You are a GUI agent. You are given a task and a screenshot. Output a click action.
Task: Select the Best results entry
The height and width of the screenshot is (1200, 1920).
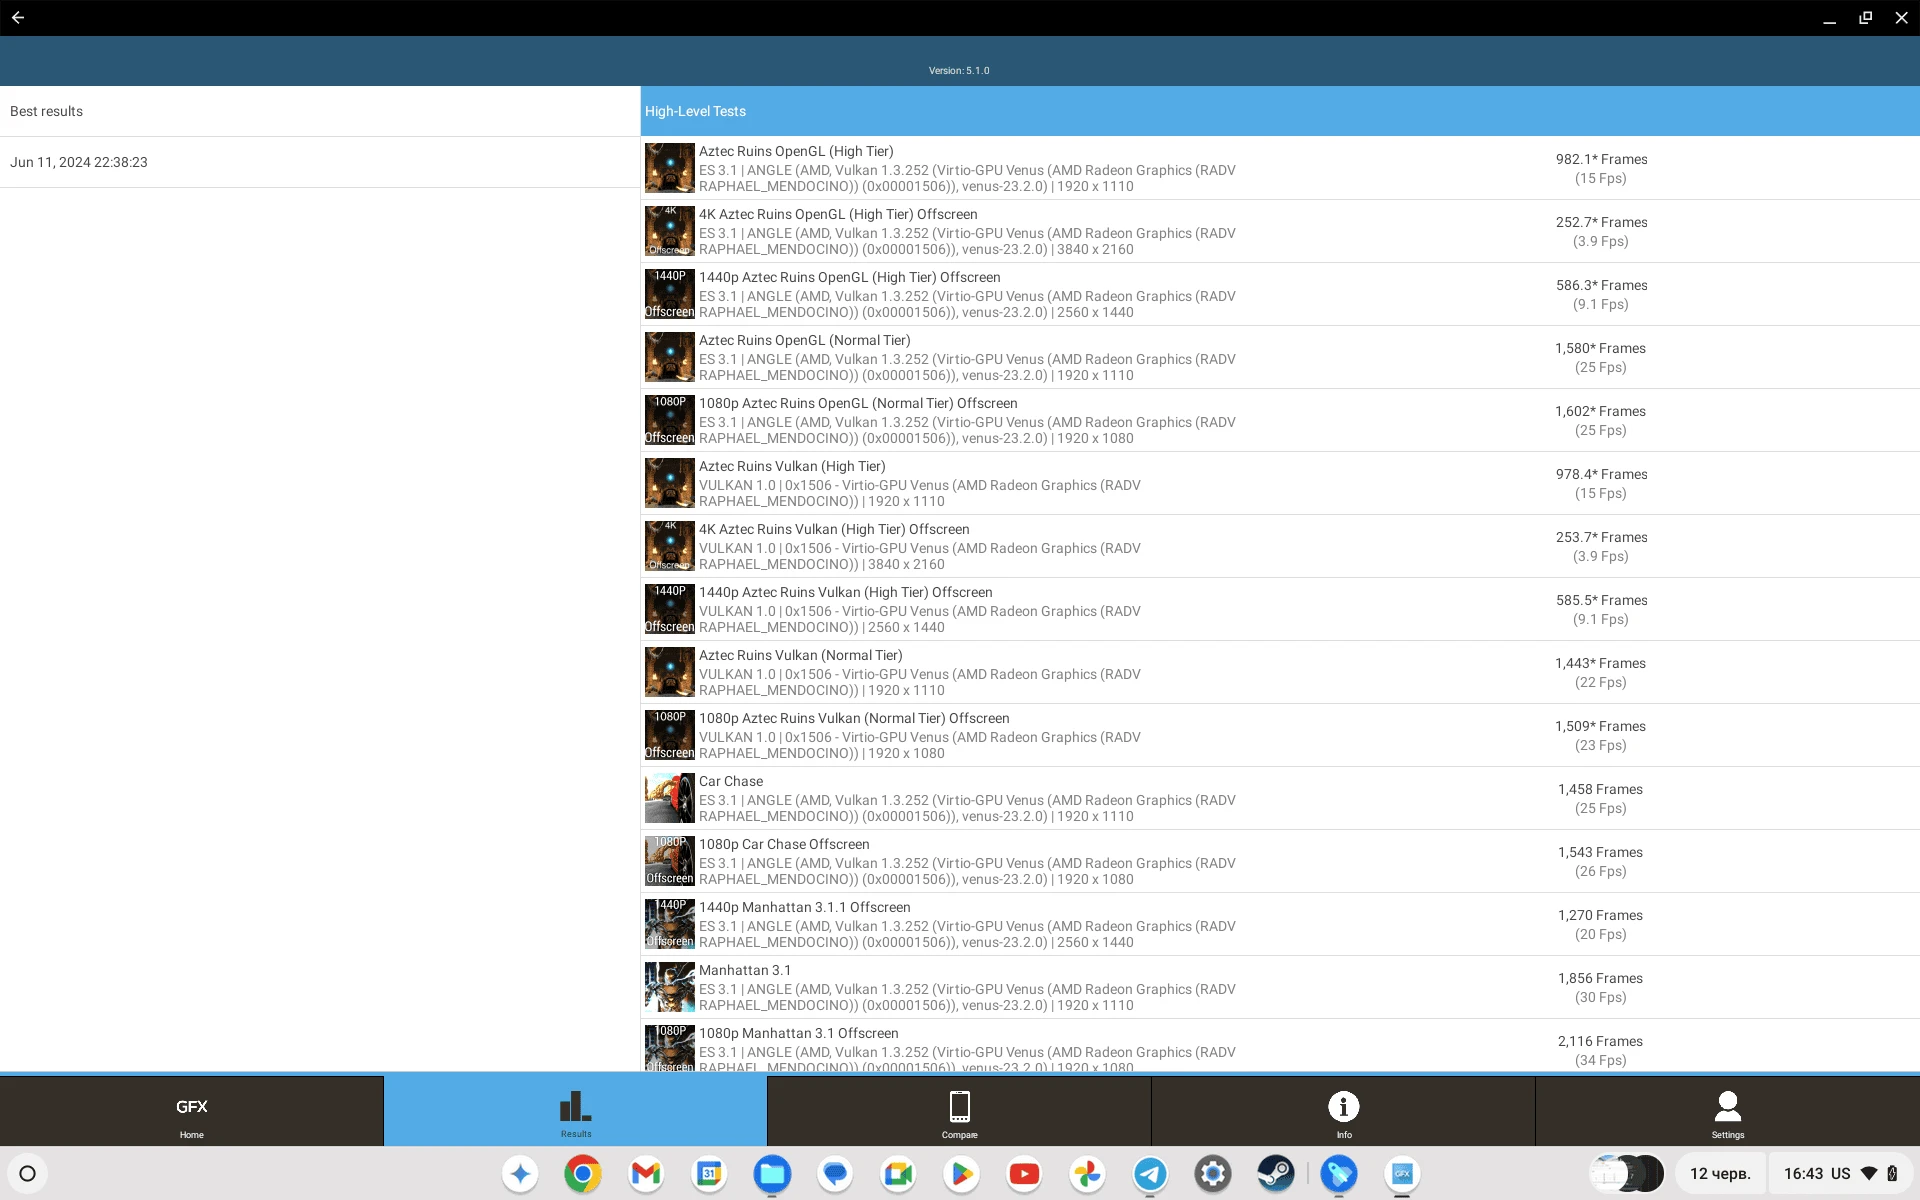[x=320, y=111]
